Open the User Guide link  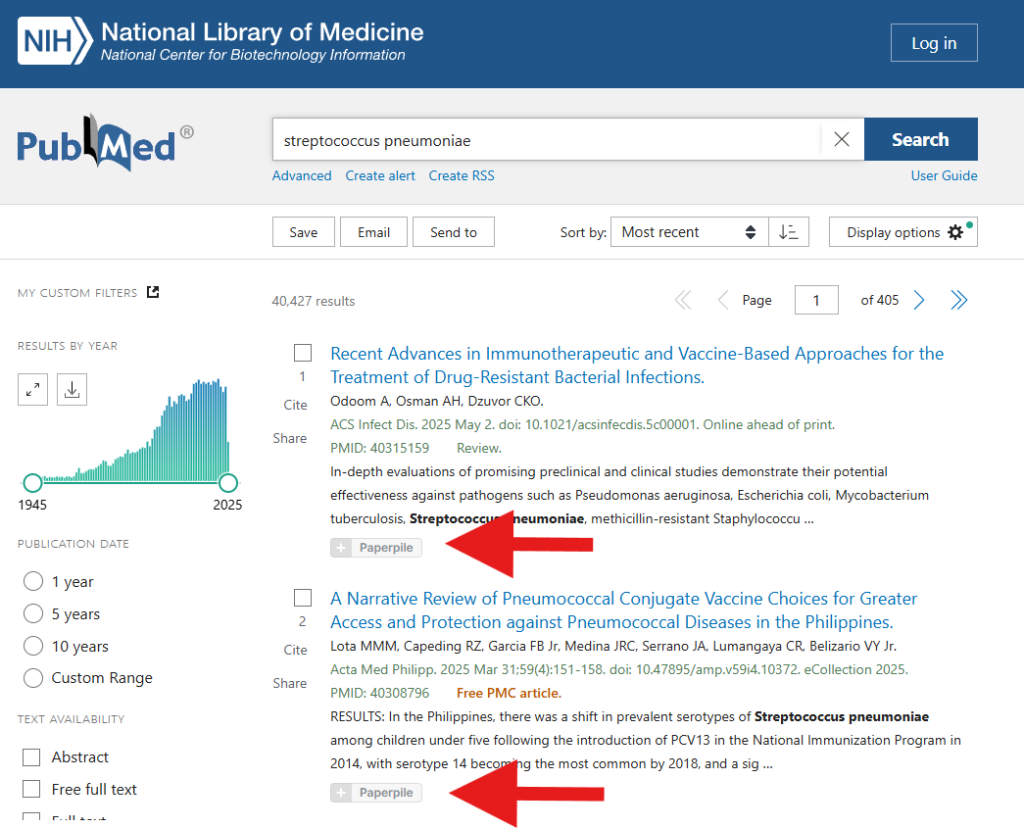point(944,176)
